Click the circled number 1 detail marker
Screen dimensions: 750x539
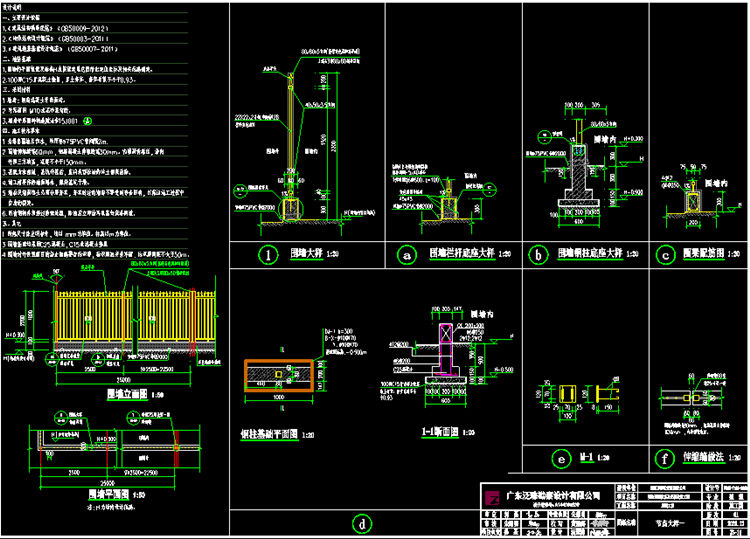click(267, 255)
